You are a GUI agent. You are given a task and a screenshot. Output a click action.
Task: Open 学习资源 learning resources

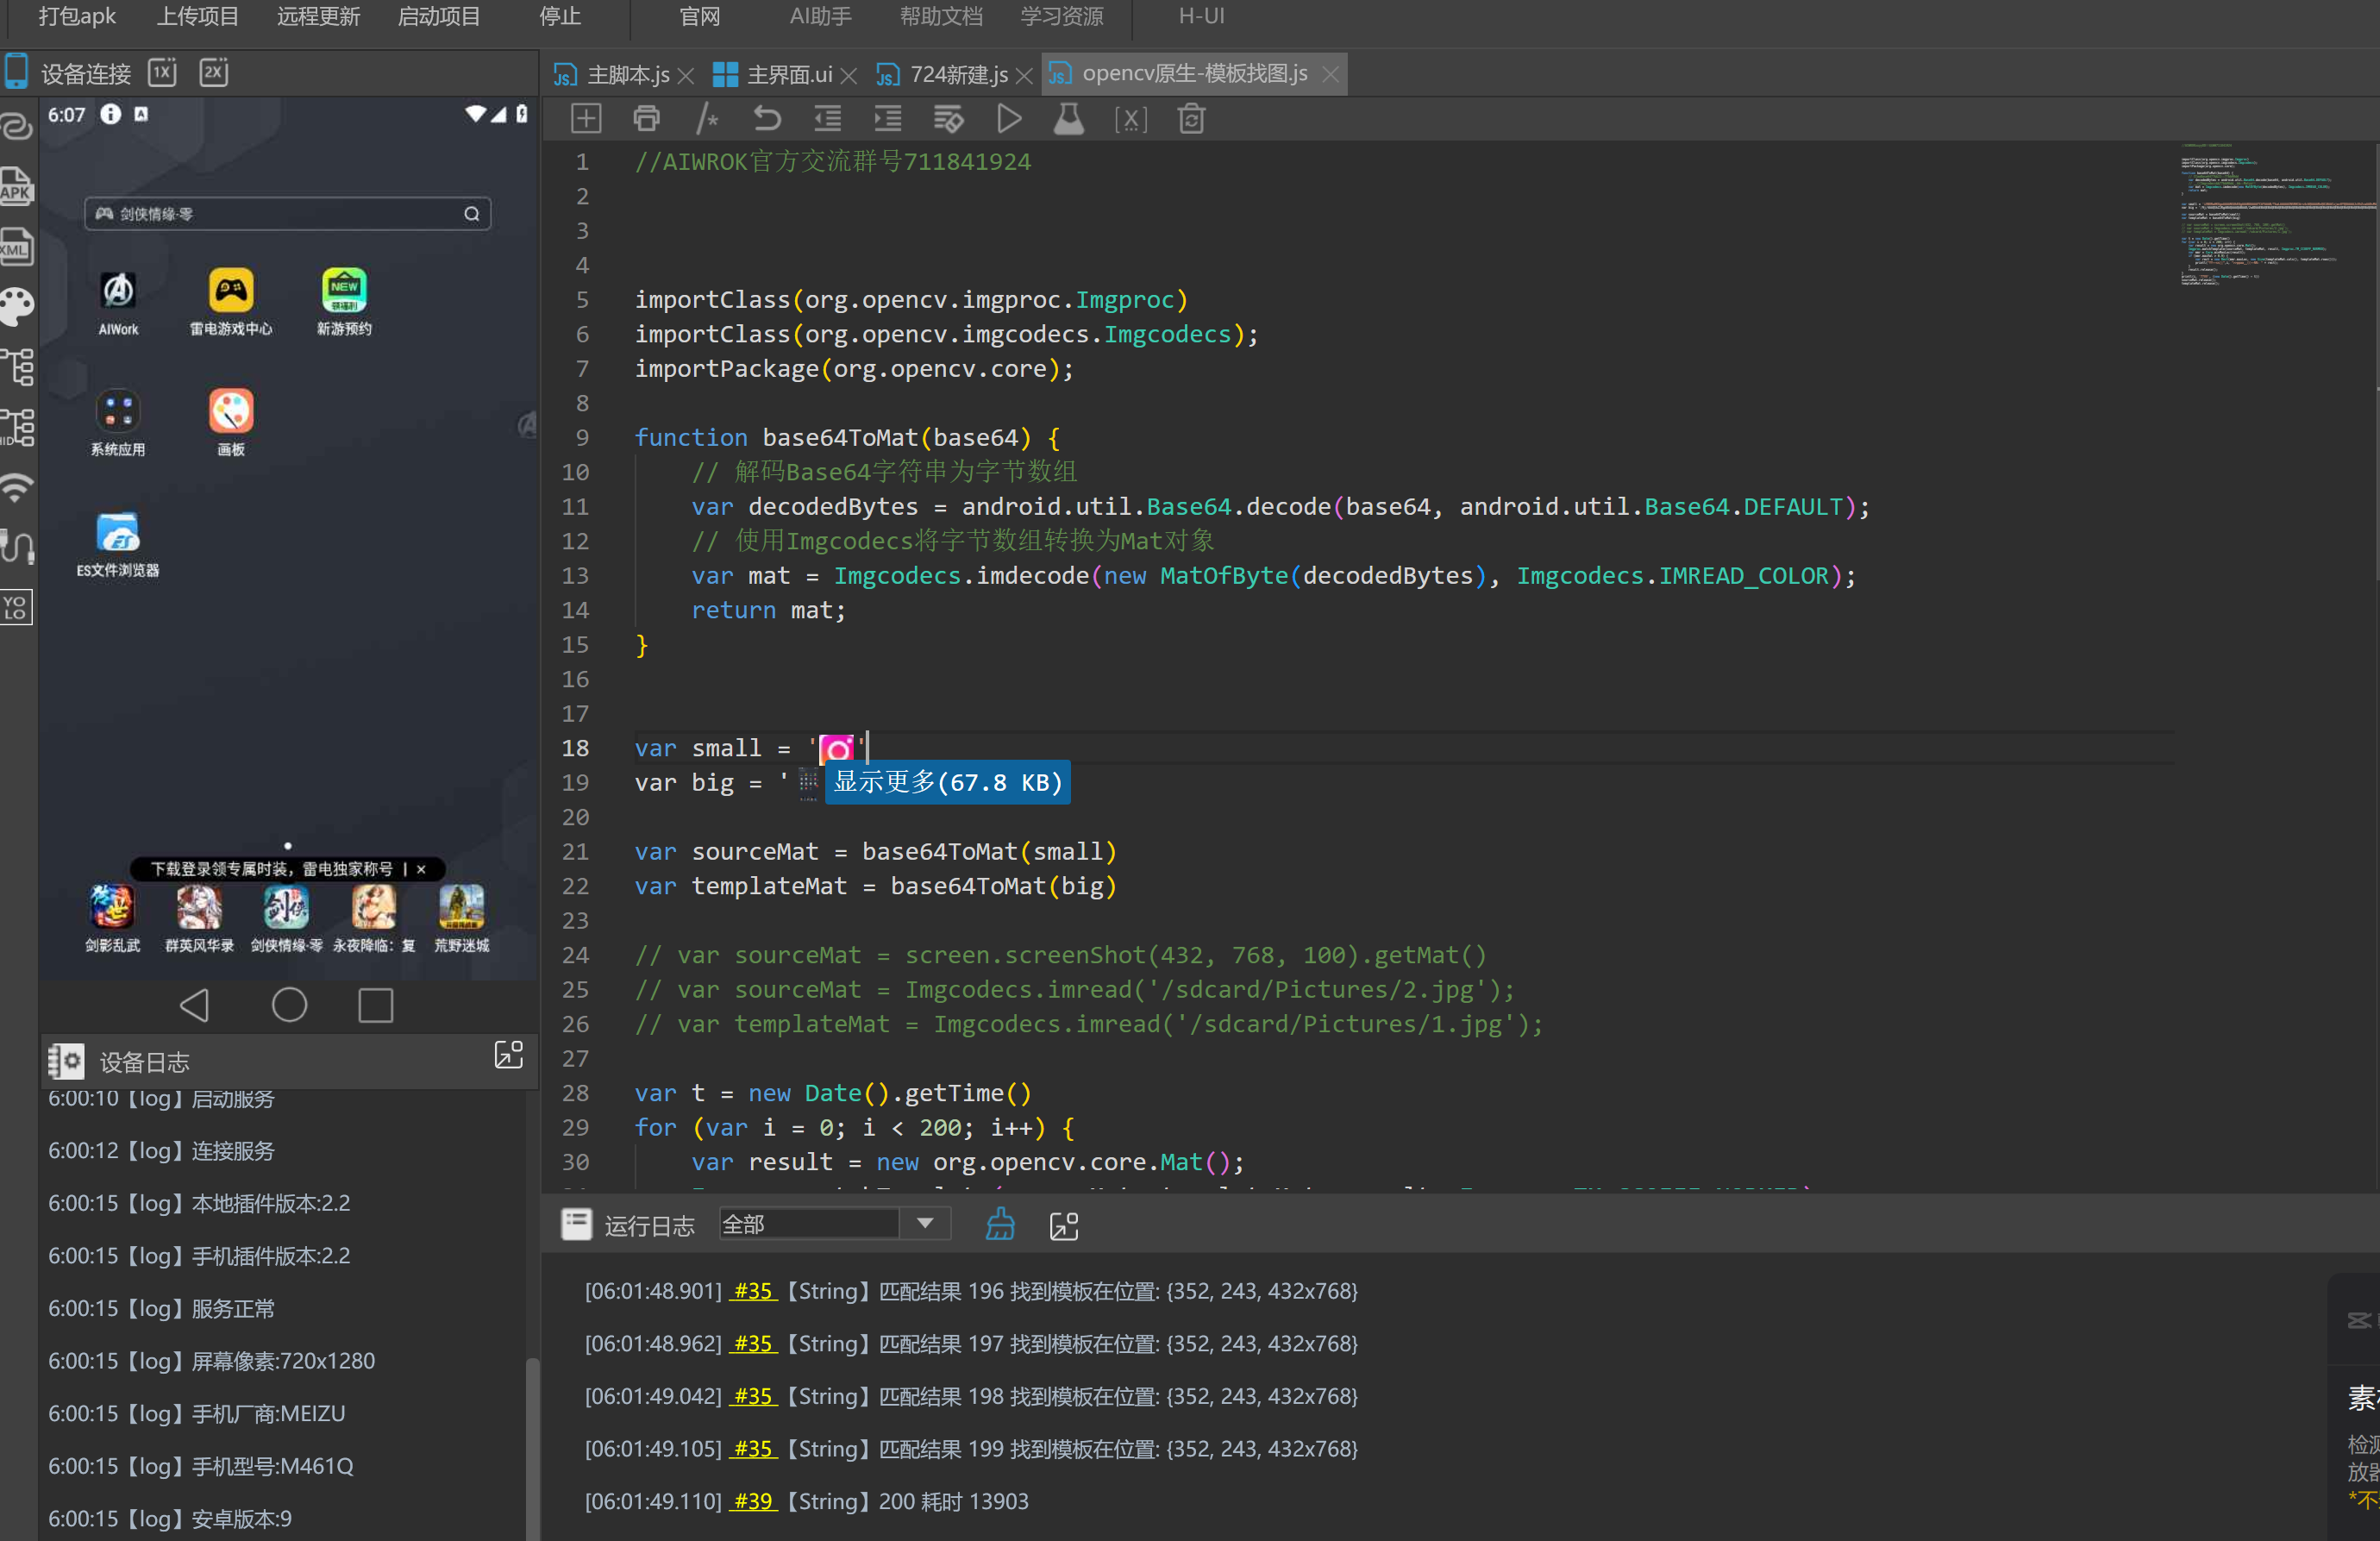click(x=1062, y=16)
